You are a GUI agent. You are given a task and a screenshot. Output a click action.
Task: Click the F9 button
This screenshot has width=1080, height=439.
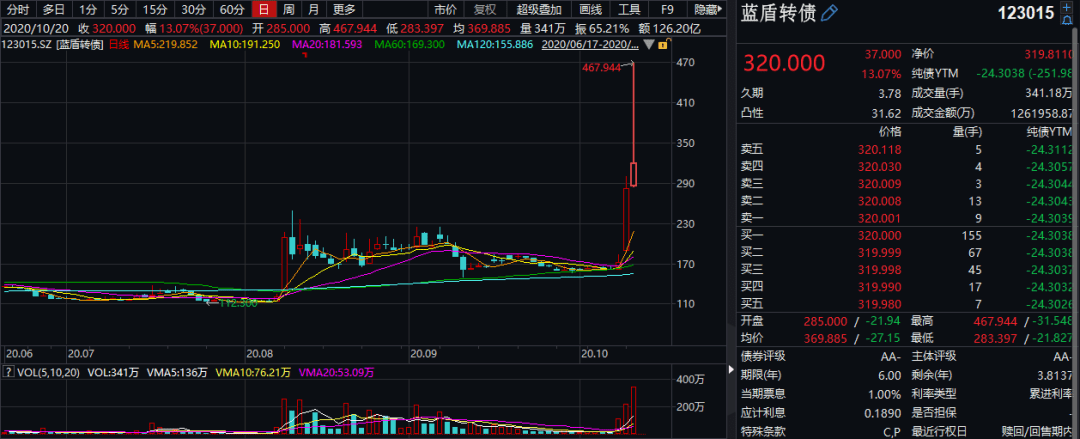pyautogui.click(x=666, y=9)
